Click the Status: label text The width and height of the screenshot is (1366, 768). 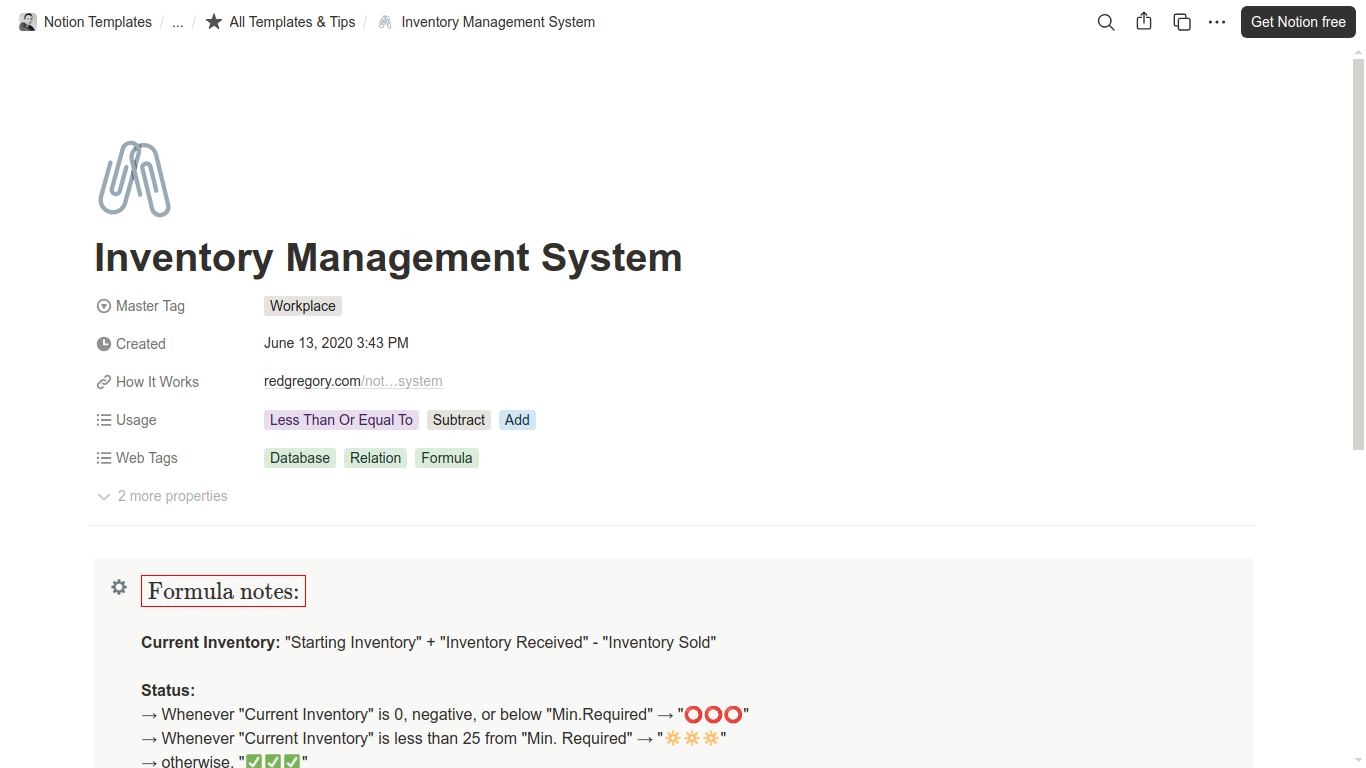coord(168,690)
